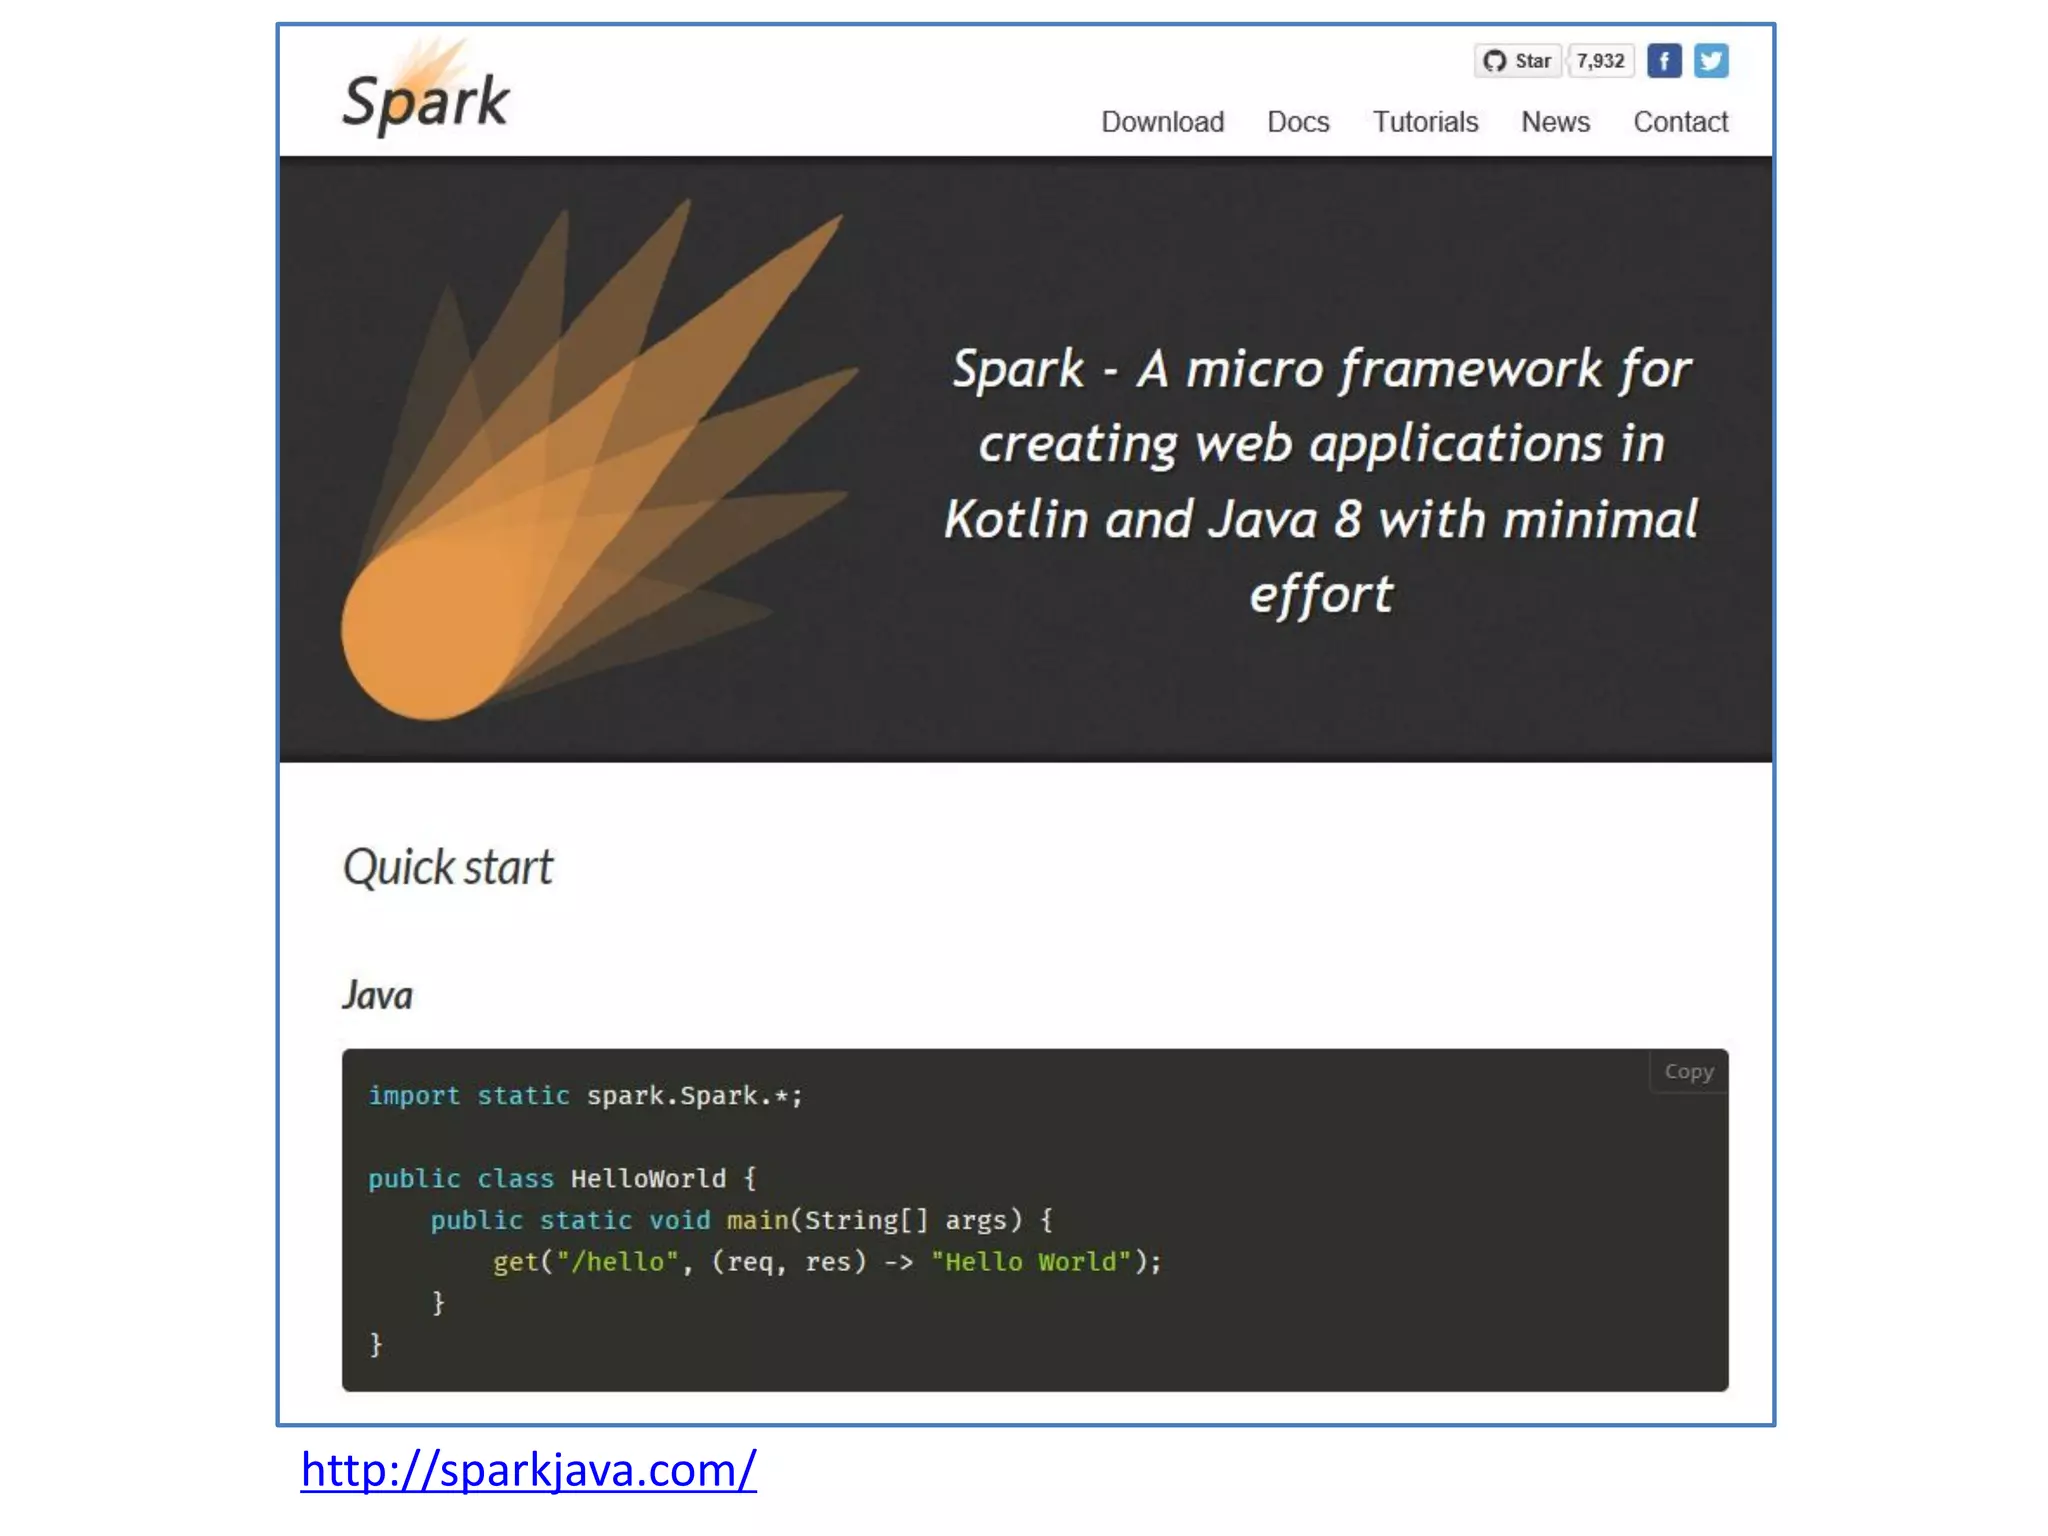Click the Spark micro framework tagline
This screenshot has width=2048, height=1536.
tap(1321, 481)
